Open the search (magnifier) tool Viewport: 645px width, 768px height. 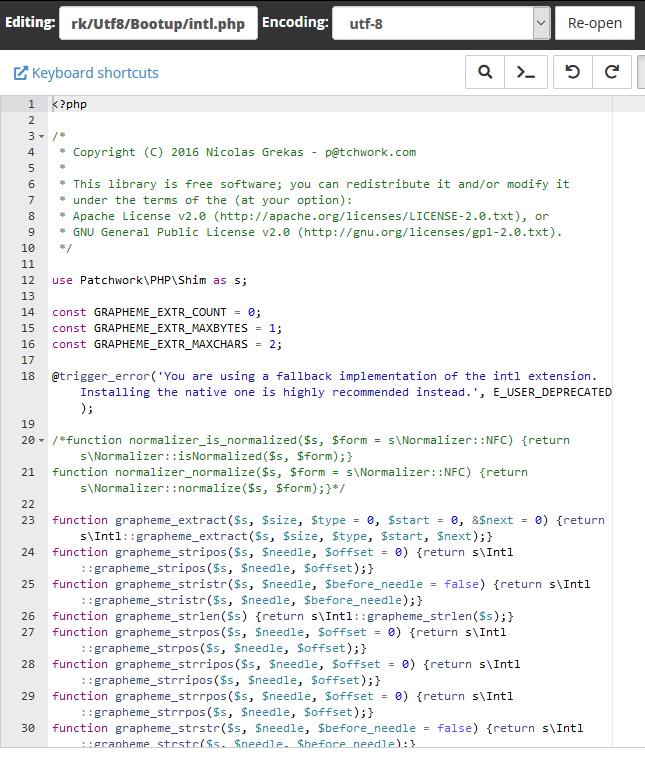point(485,72)
